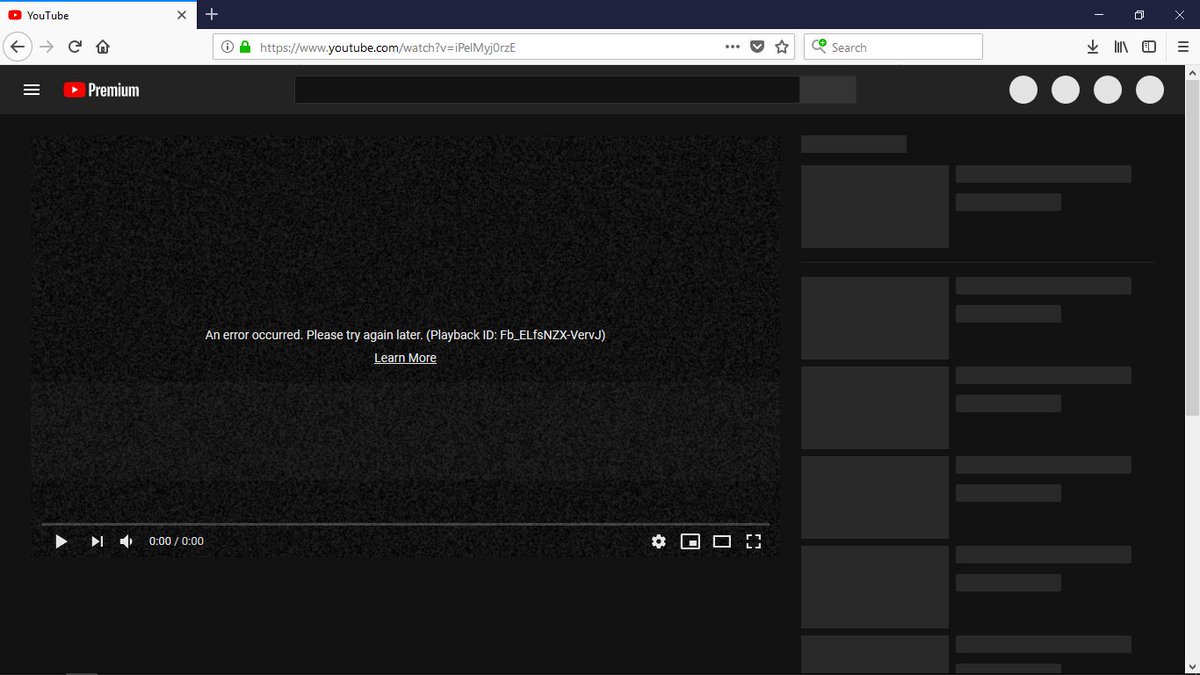
Task: Skip to the next video
Action: coord(97,541)
